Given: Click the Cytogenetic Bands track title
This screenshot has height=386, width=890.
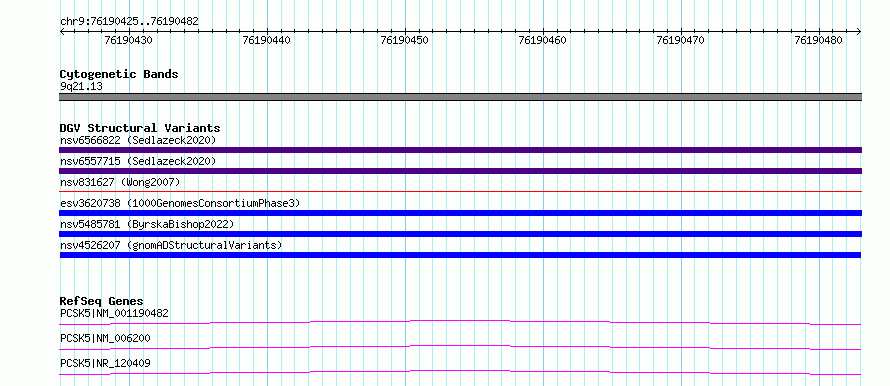Looking at the screenshot, I should point(119,74).
